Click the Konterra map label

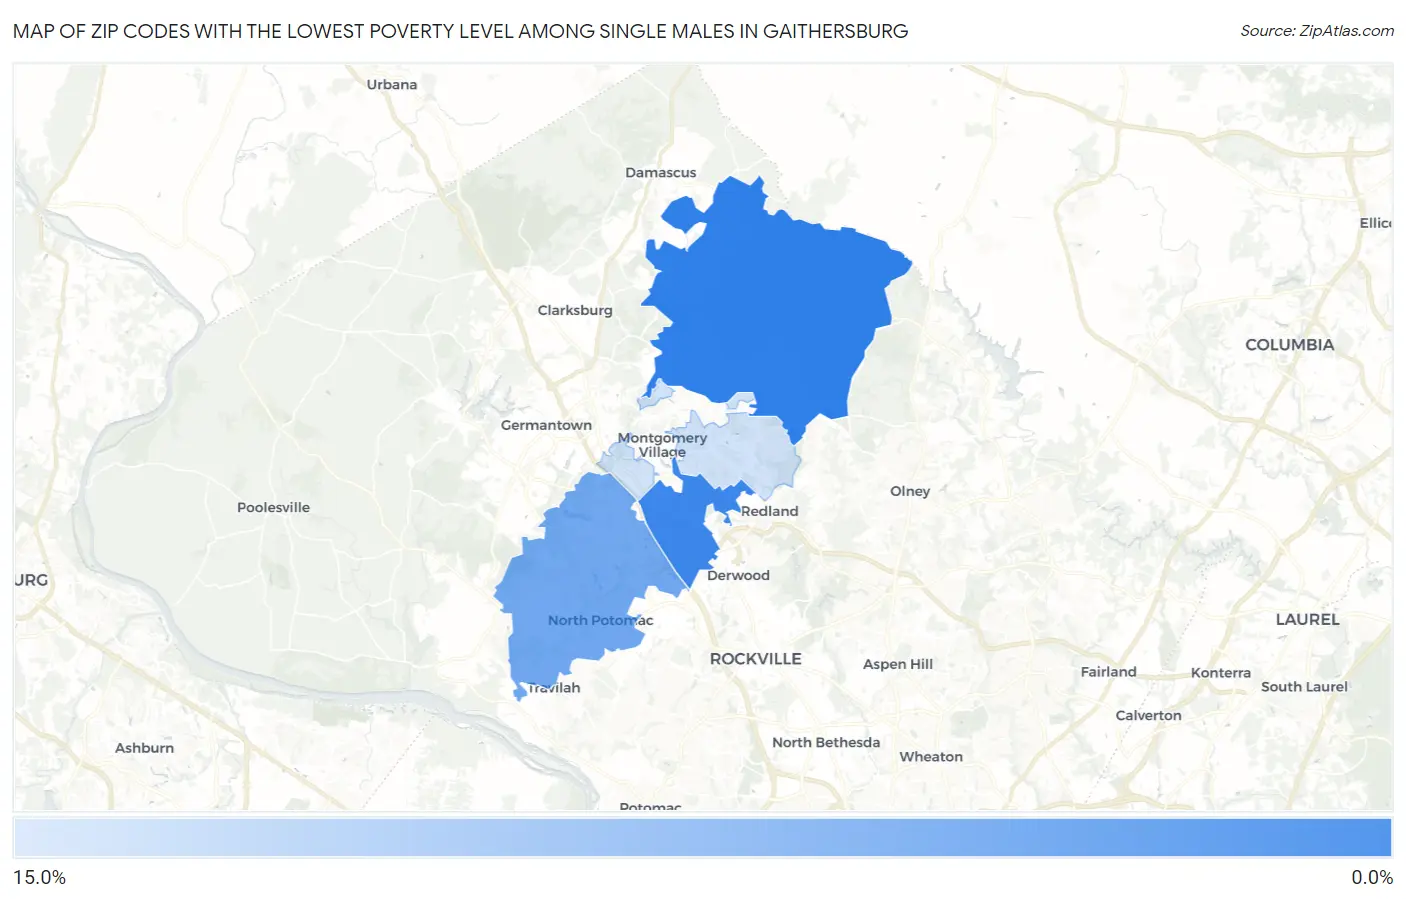click(x=1220, y=673)
